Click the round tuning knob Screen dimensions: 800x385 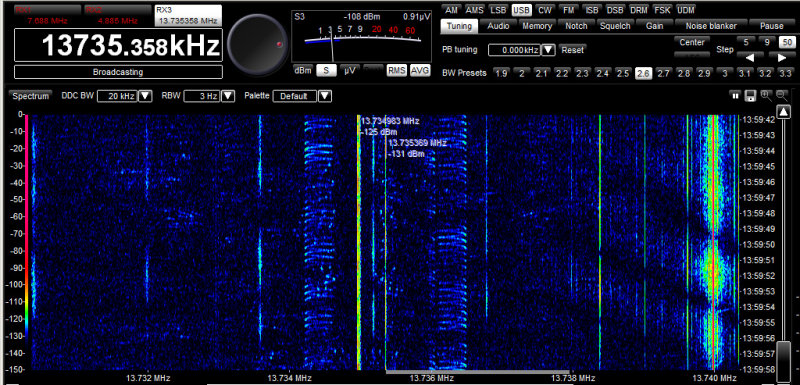point(257,44)
